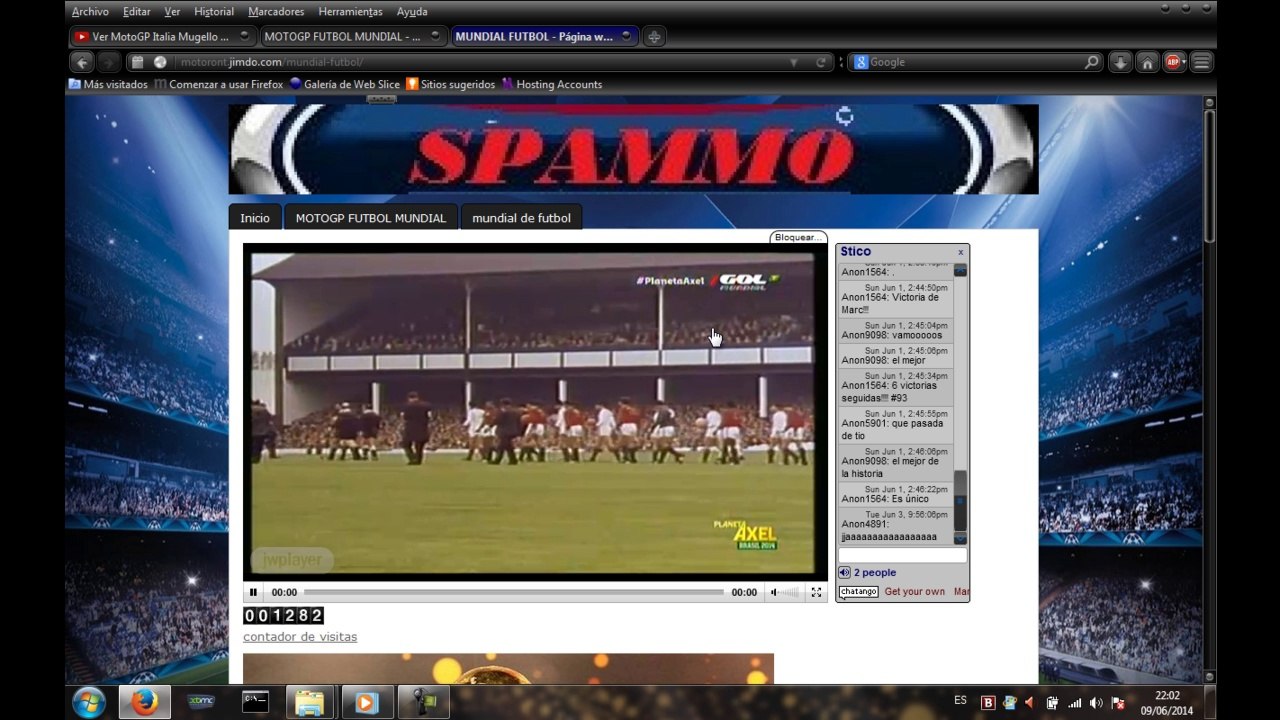Toggle jwplayer fullscreen mode

click(816, 592)
